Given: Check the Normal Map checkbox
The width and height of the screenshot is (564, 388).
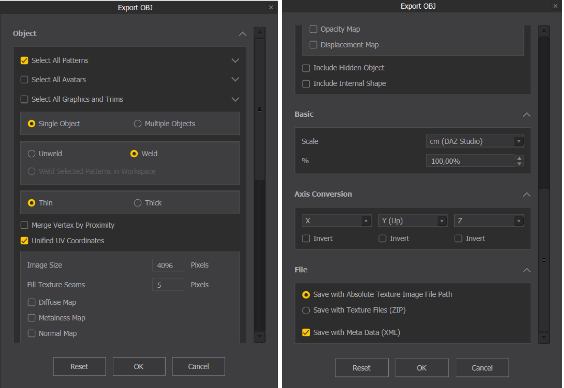Looking at the screenshot, I should click(31, 333).
